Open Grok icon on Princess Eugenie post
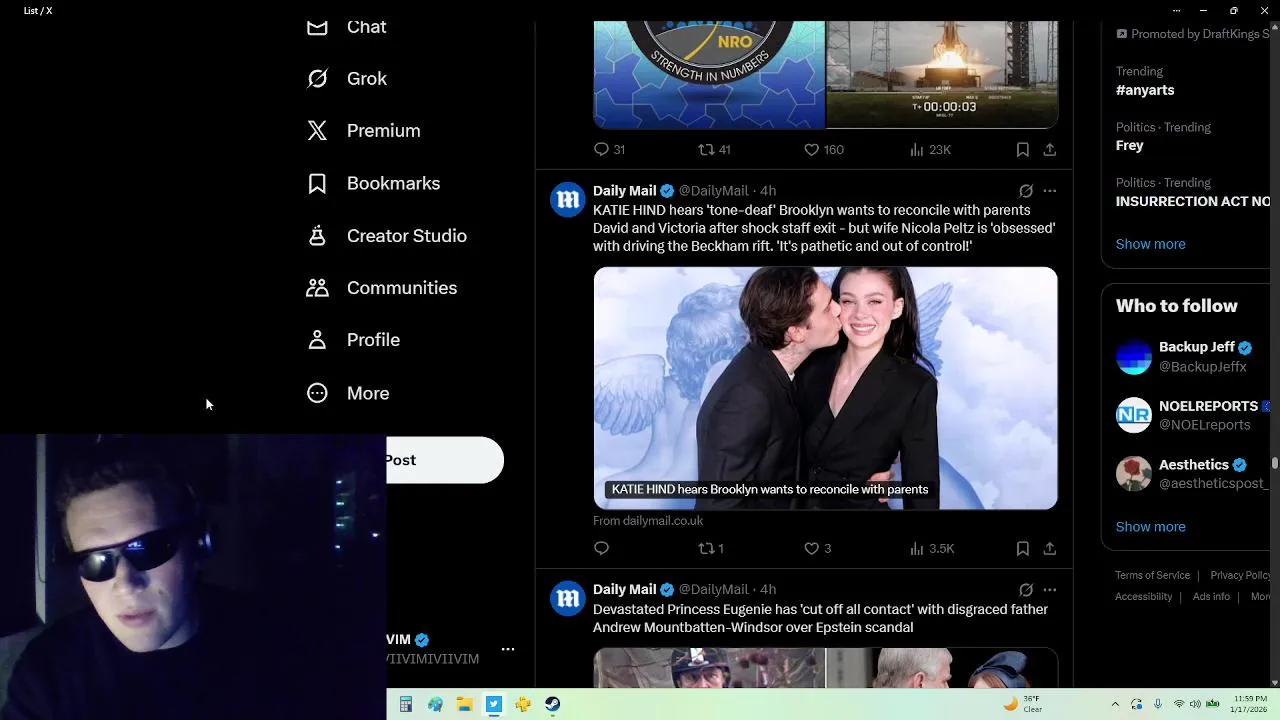 pyautogui.click(x=1026, y=589)
